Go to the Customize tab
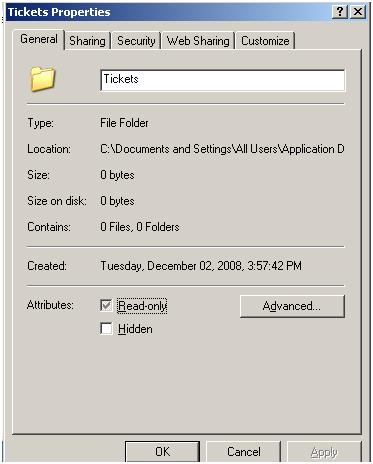373x464 pixels. pos(265,41)
